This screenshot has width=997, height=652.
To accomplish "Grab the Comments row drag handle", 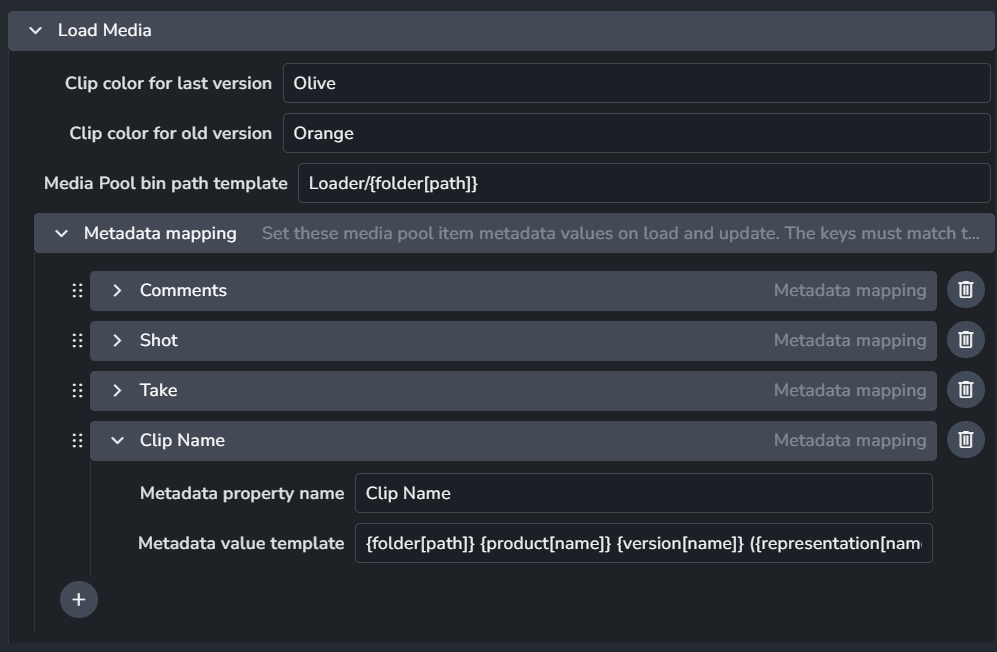I will pos(77,291).
